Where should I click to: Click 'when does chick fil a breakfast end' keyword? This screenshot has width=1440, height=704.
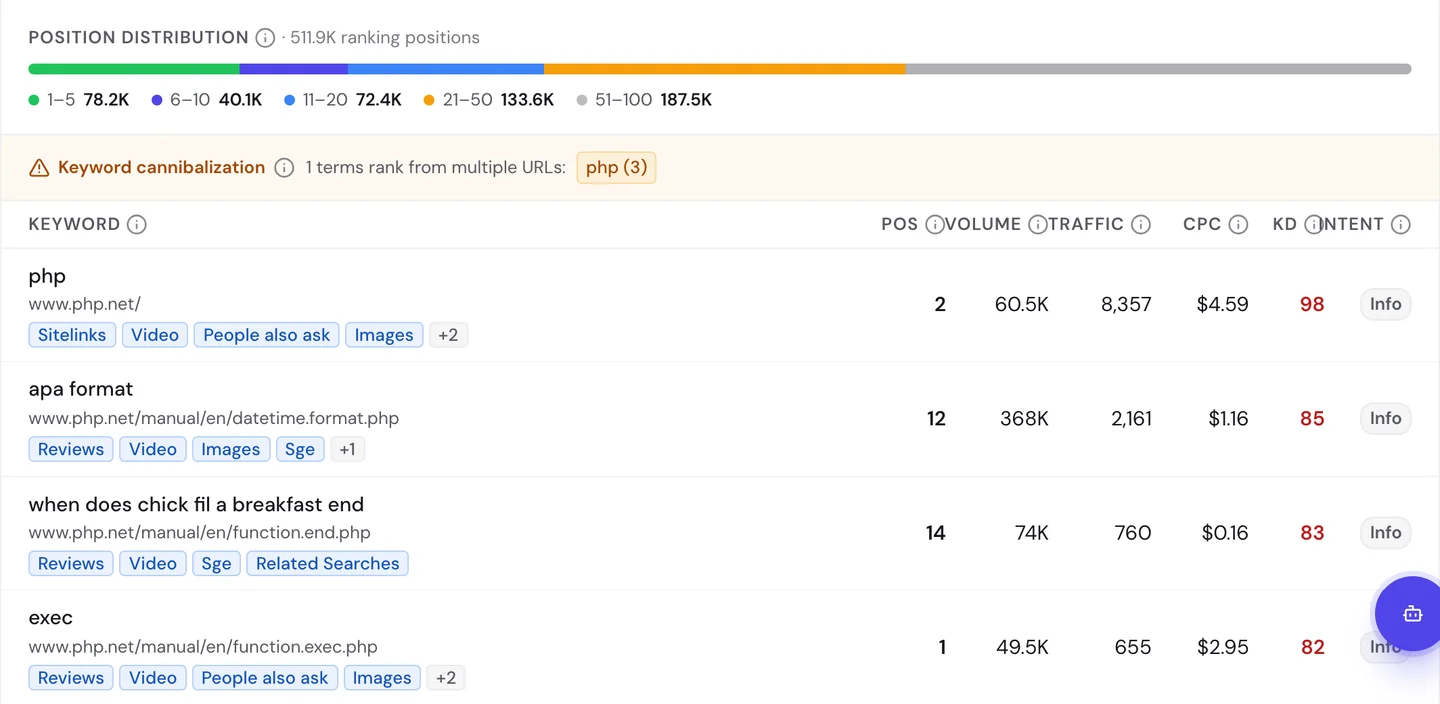point(196,504)
